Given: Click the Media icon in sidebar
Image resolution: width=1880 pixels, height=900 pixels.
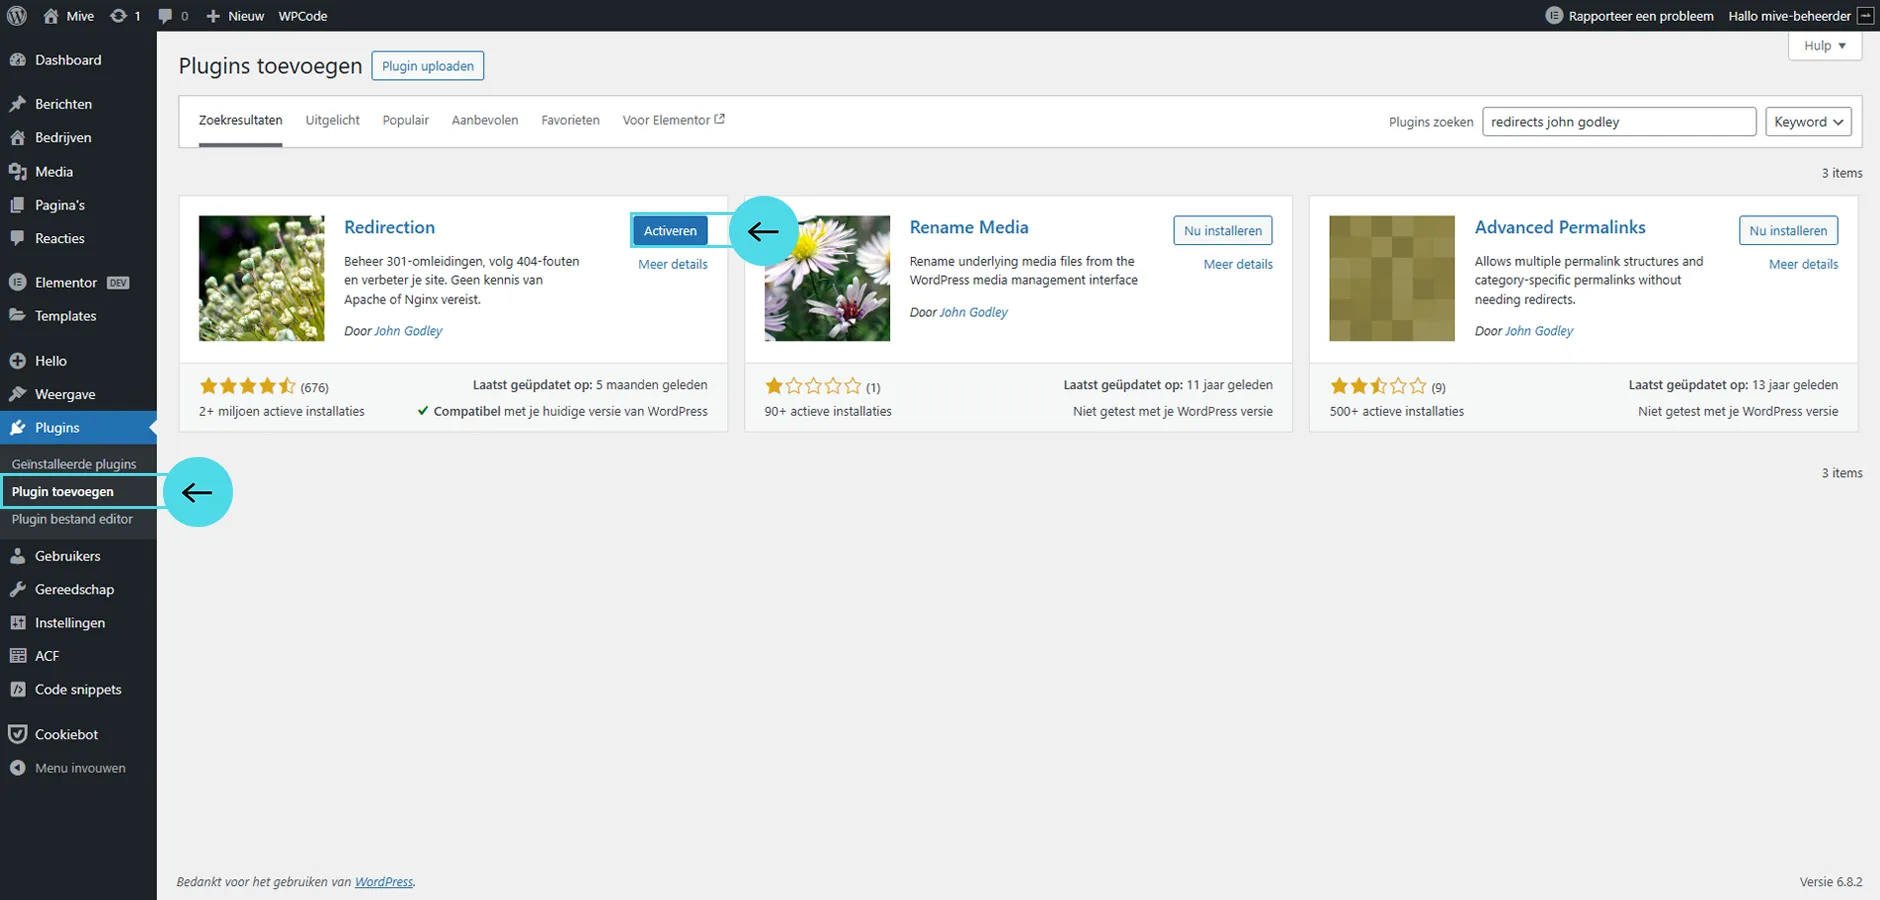Looking at the screenshot, I should point(17,172).
